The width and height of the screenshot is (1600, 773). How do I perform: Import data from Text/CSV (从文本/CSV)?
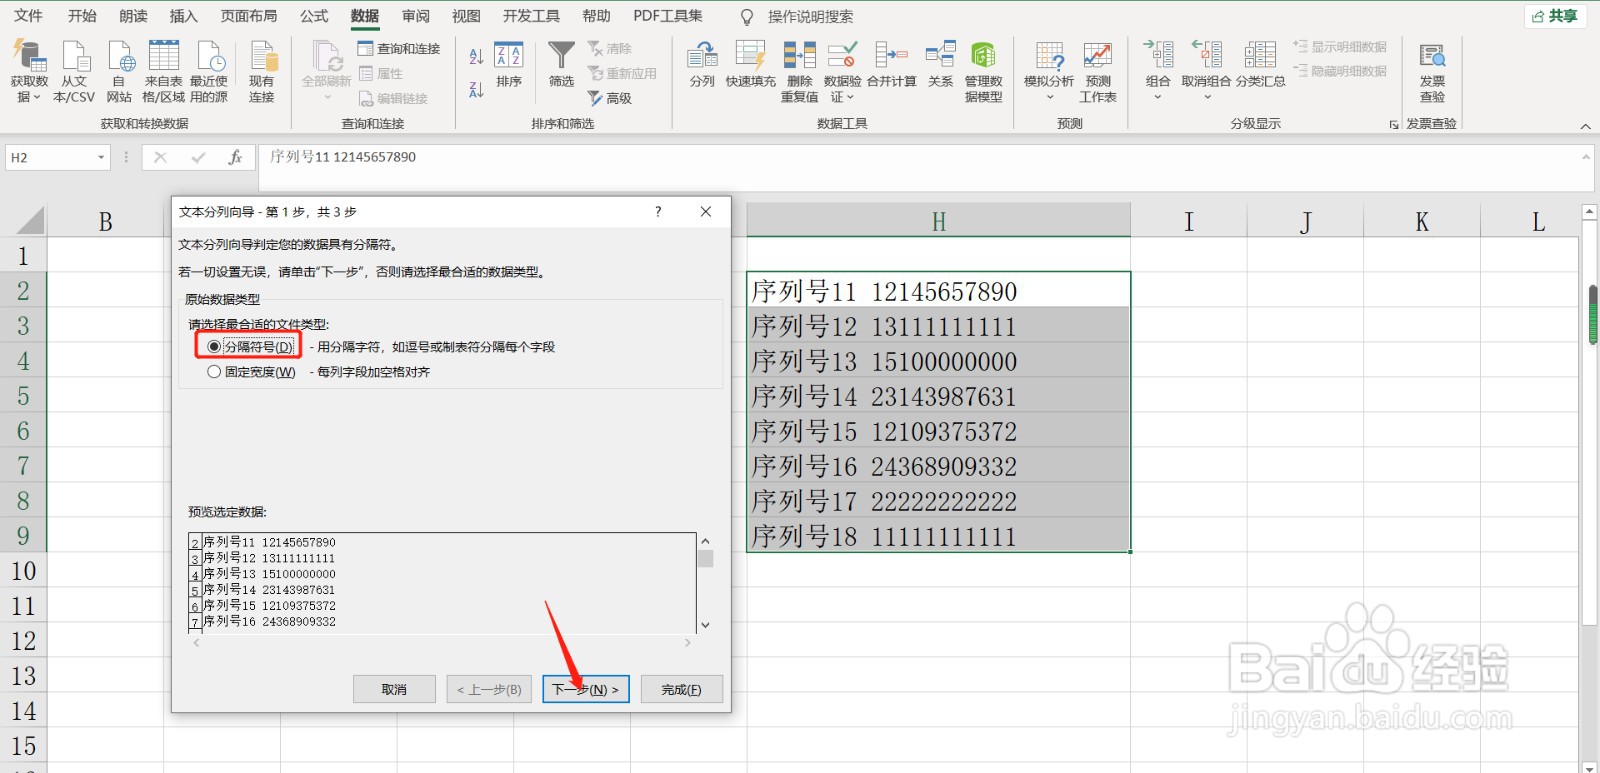(74, 72)
